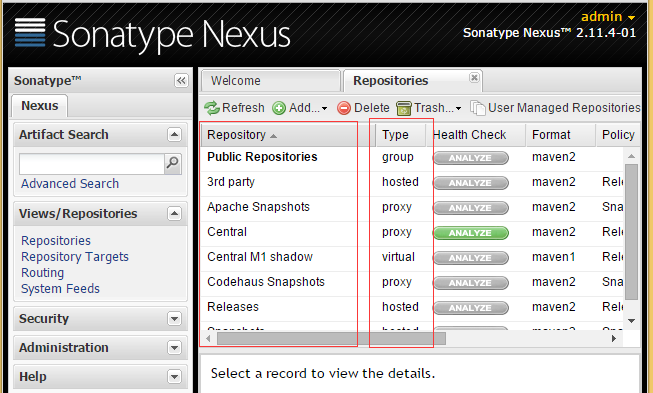The height and width of the screenshot is (393, 653).
Task: Open the Advanced Search link
Action: pyautogui.click(x=70, y=184)
